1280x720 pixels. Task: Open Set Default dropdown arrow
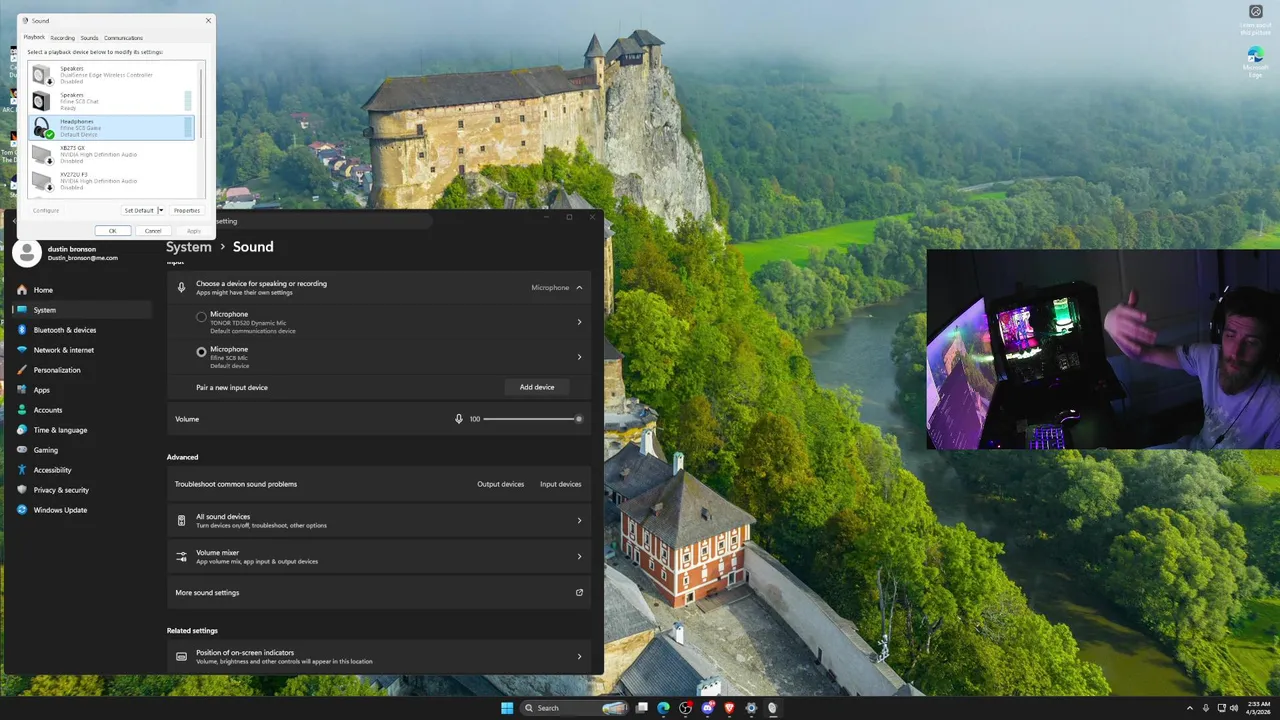(161, 210)
